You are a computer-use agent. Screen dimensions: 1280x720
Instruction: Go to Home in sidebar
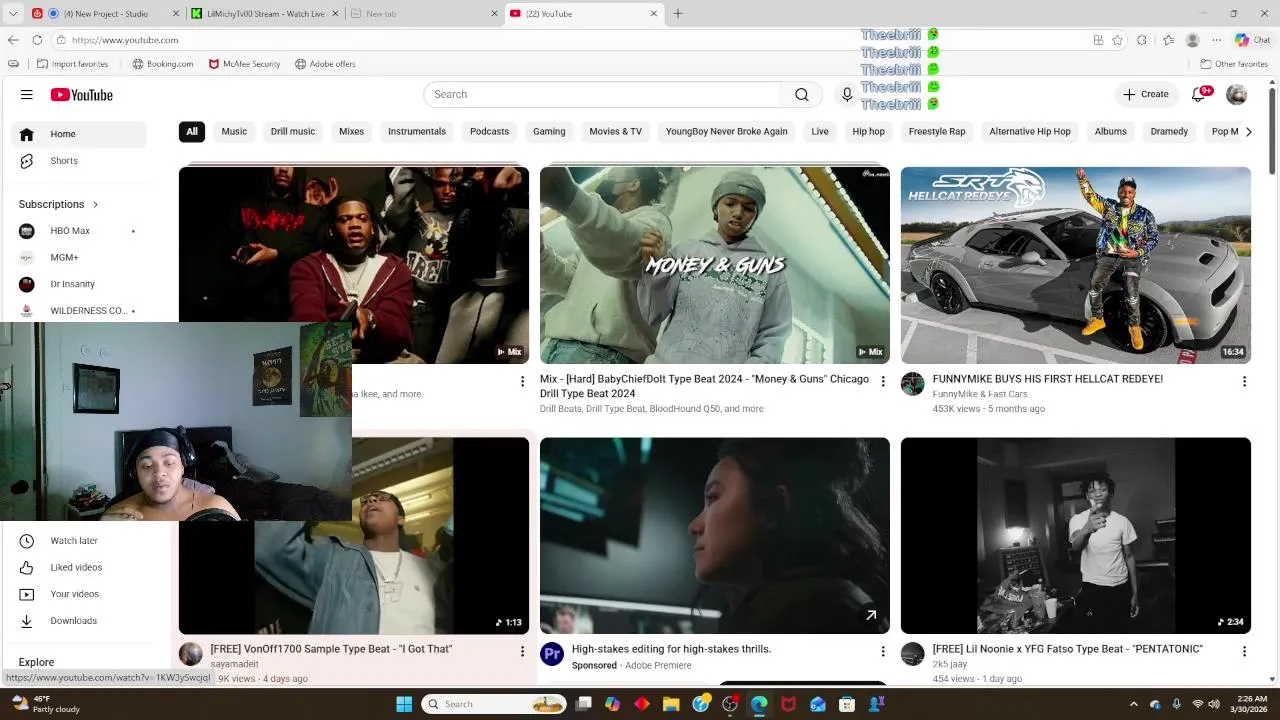coord(80,134)
